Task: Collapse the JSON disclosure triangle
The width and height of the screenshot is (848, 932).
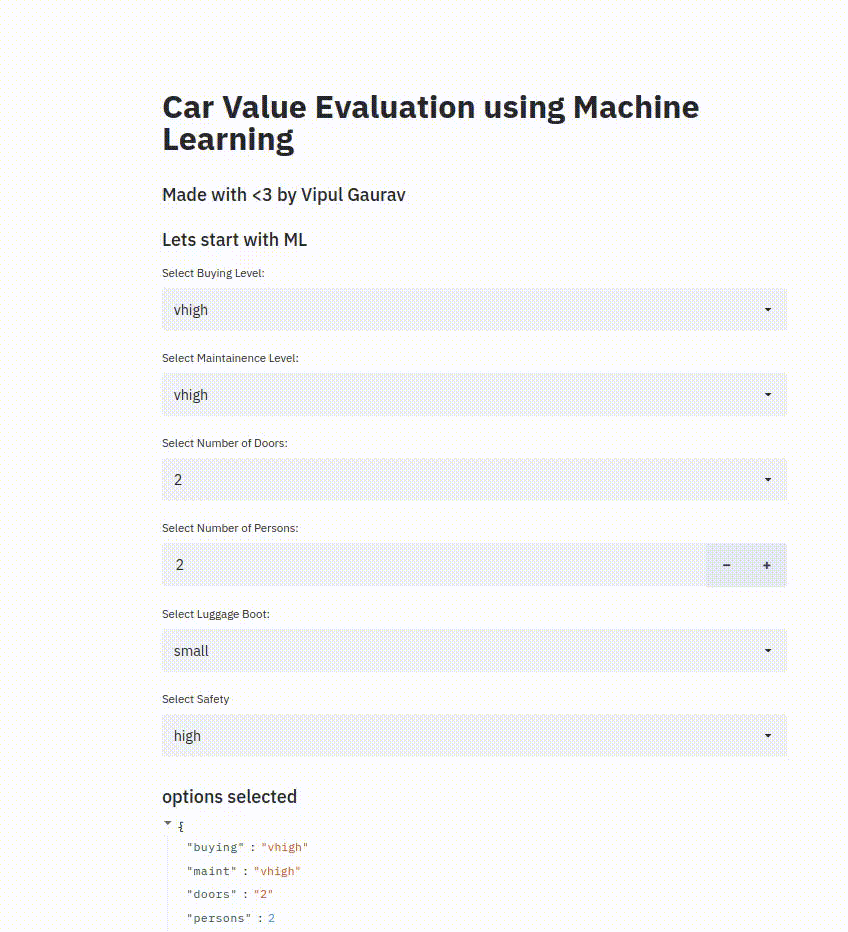Action: (168, 823)
